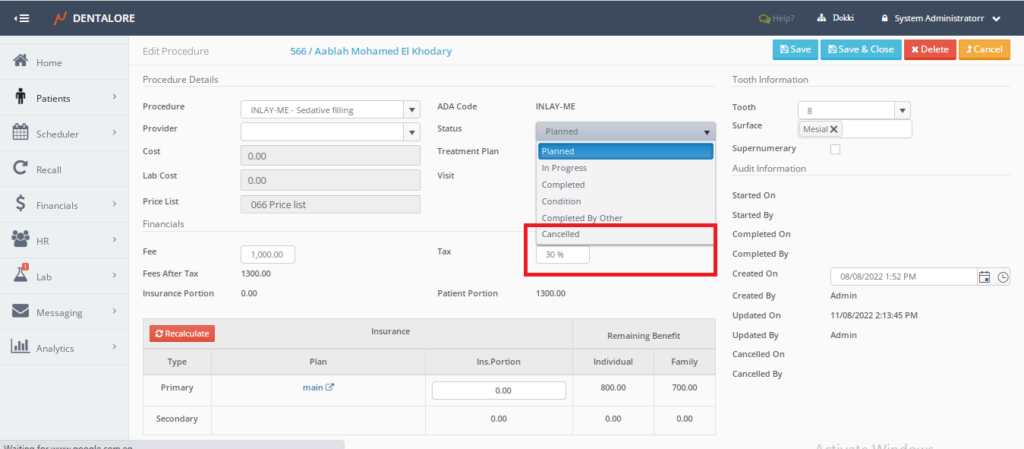Viewport: 1024px width, 449px height.
Task: Open System Administrator user menu
Action: 941,18
